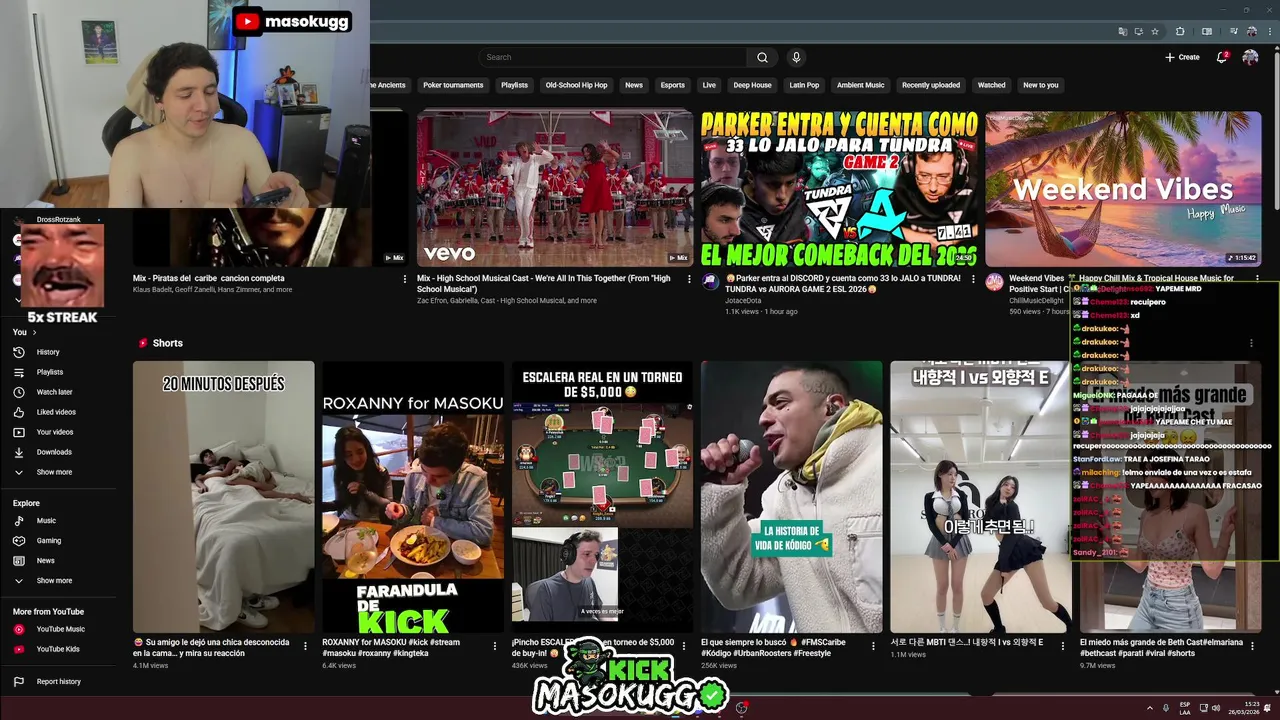This screenshot has height=720, width=1280.
Task: Open the browser extensions puzzle icon
Action: 1180,31
